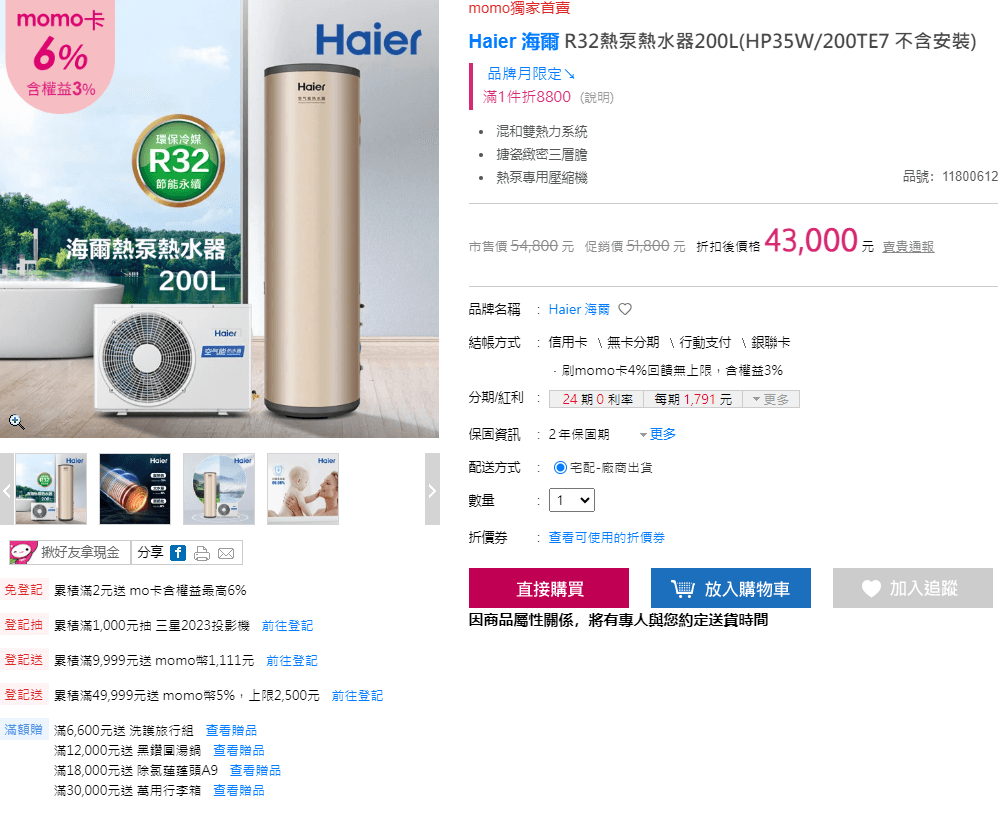The width and height of the screenshot is (998, 820).
Task: Open the 數量 quantity dropdown
Action: pyautogui.click(x=572, y=500)
